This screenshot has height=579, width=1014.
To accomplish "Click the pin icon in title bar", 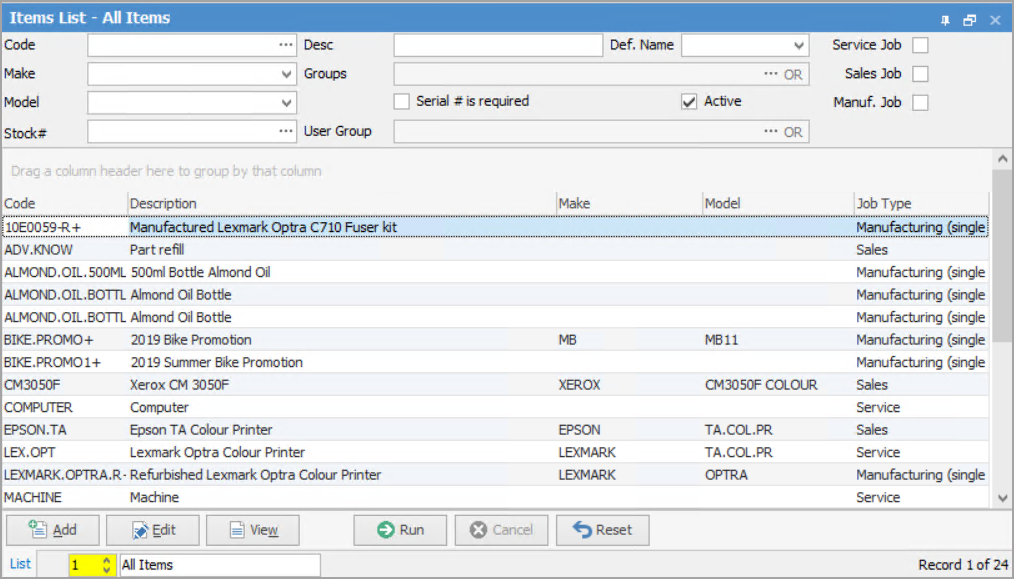I will (945, 20).
